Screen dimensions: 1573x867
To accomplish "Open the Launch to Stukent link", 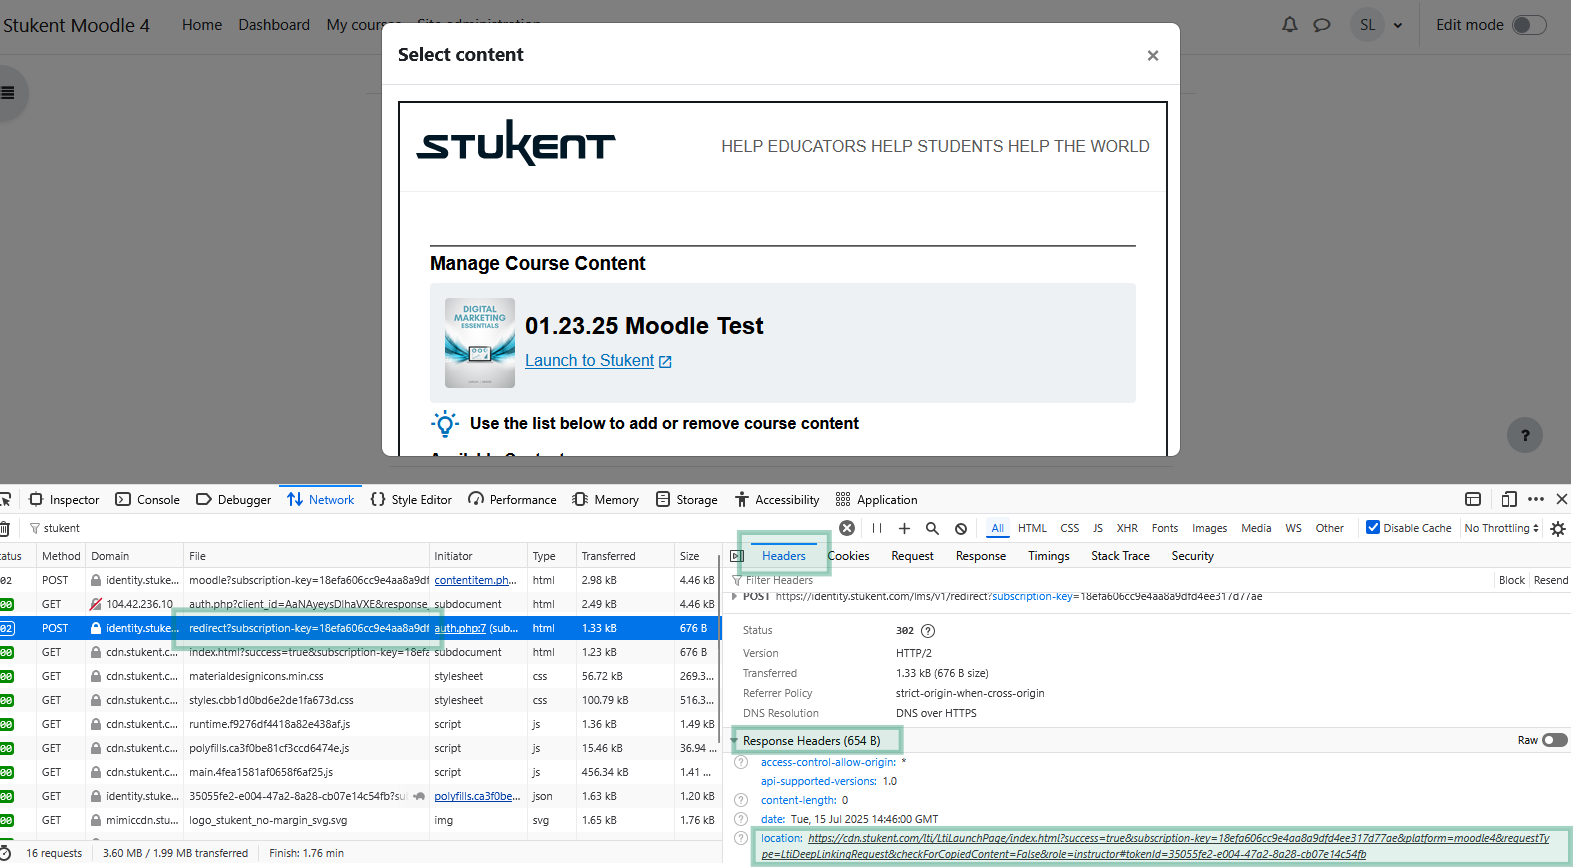I will pyautogui.click(x=598, y=361).
